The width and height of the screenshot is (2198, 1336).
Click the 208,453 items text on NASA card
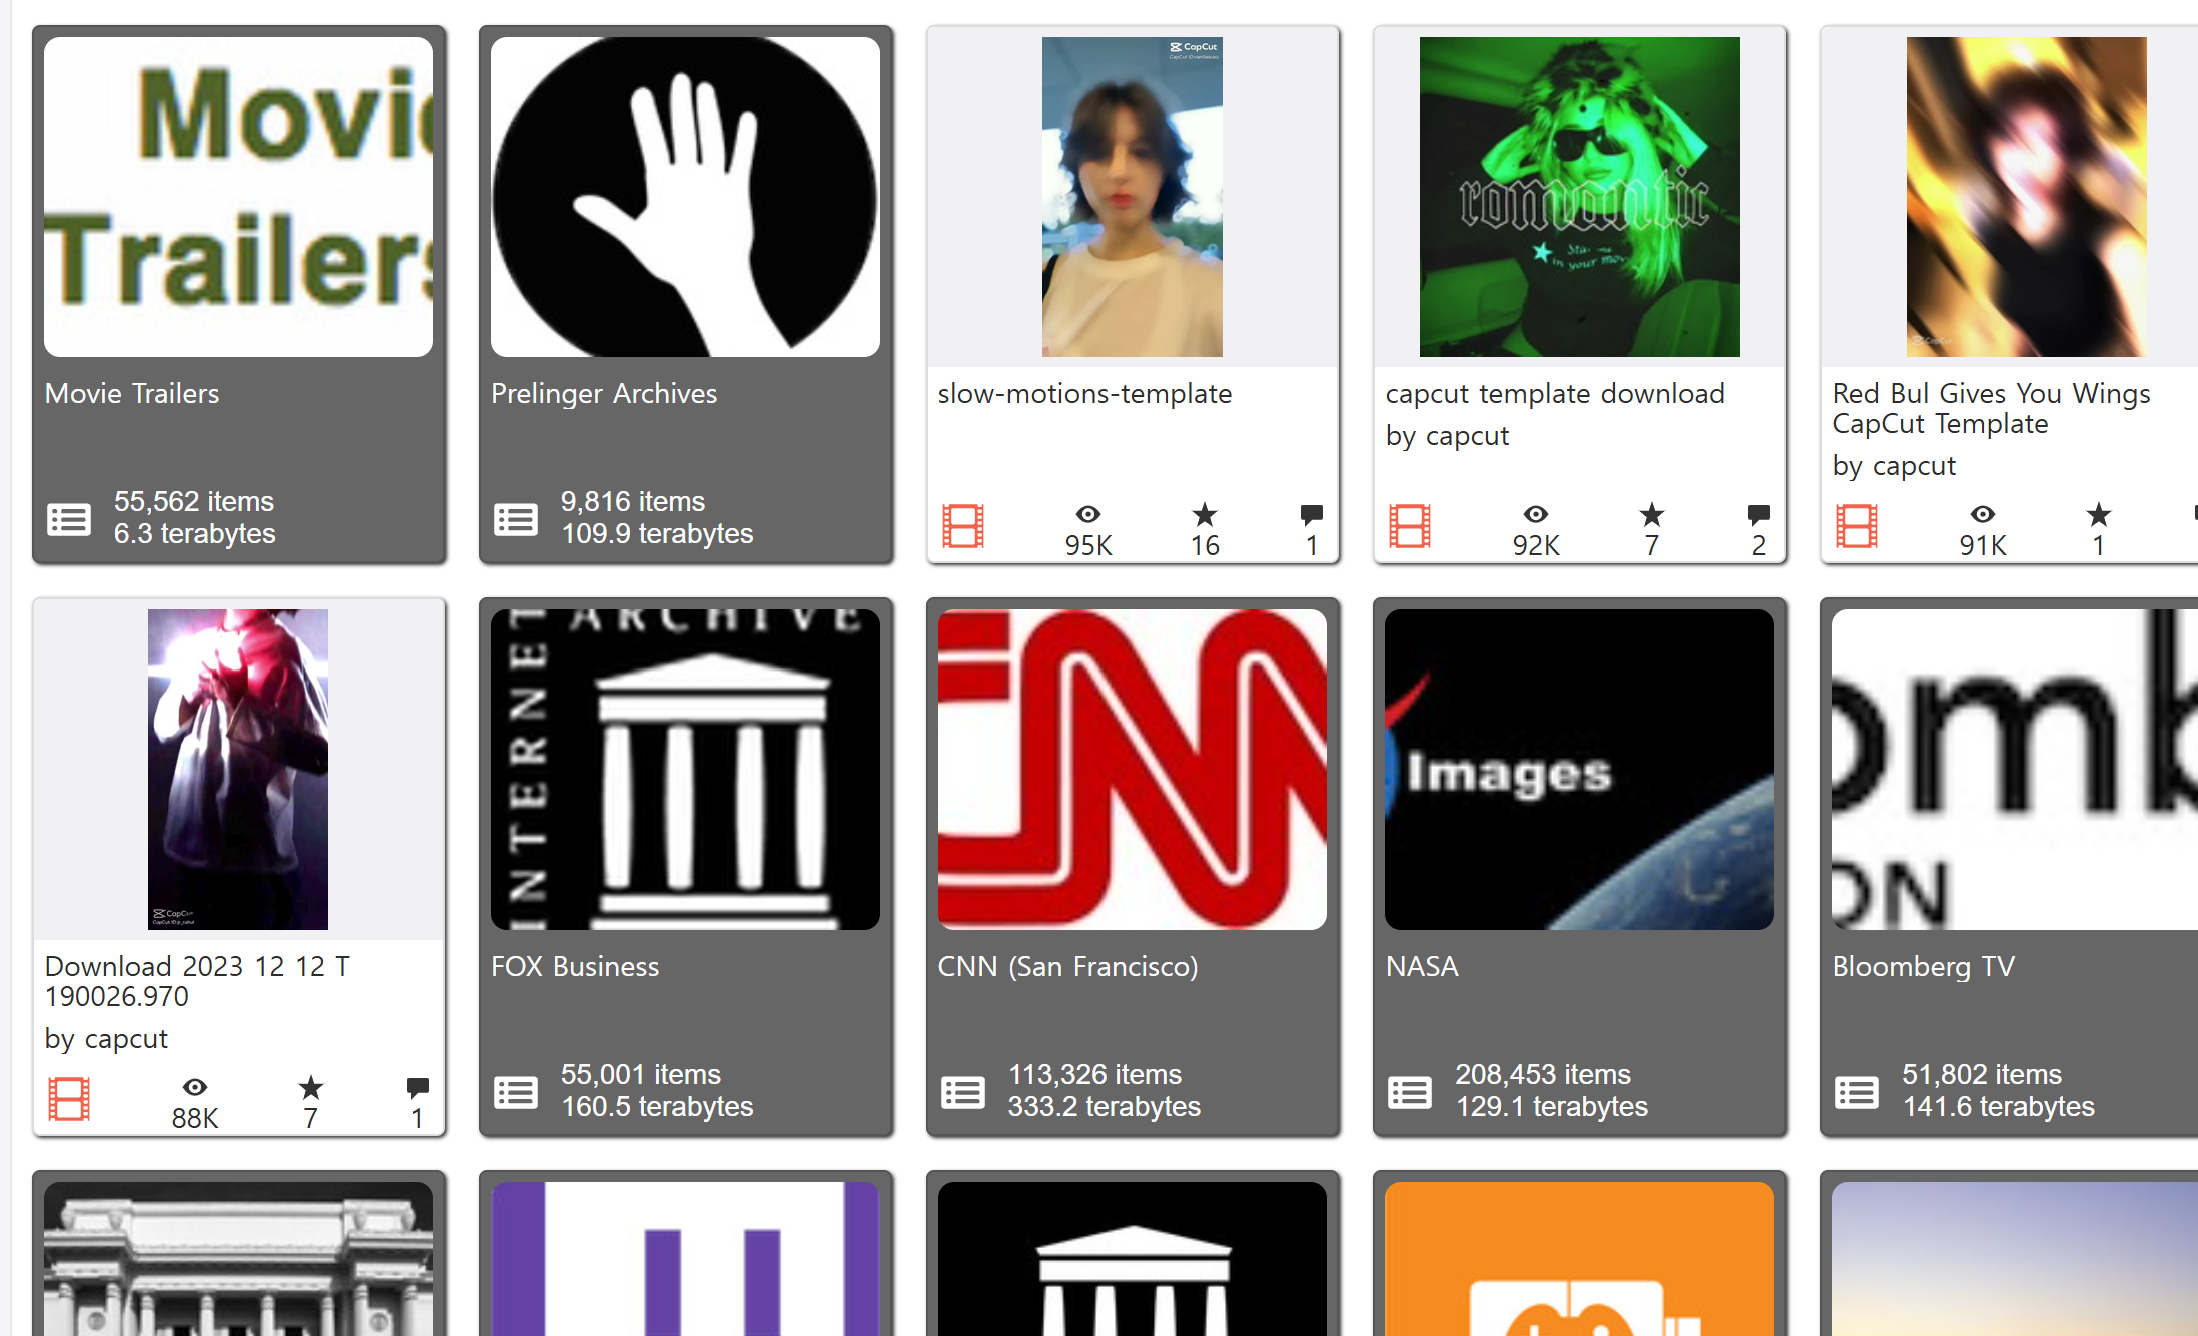click(1543, 1075)
